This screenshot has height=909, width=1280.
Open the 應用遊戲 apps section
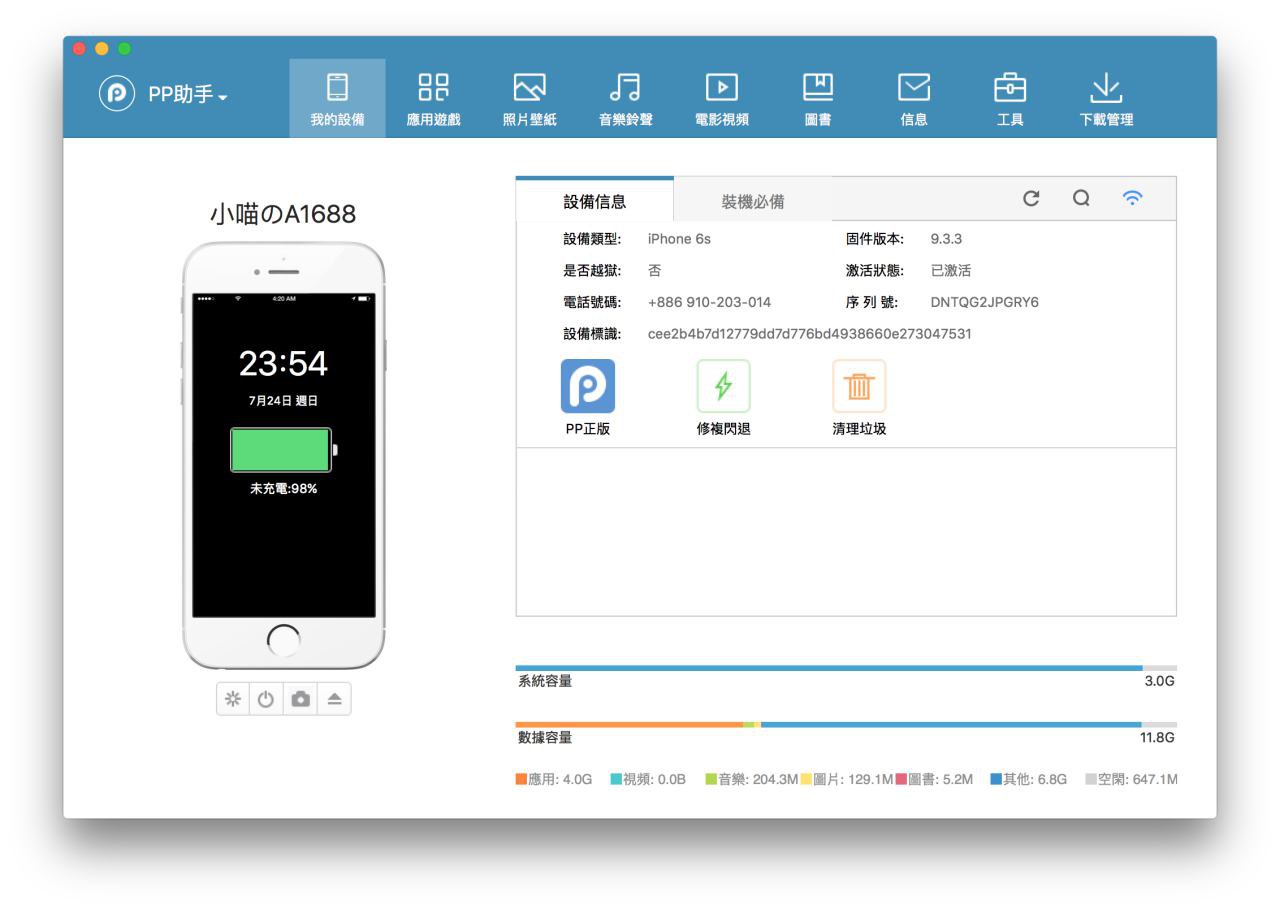(433, 99)
